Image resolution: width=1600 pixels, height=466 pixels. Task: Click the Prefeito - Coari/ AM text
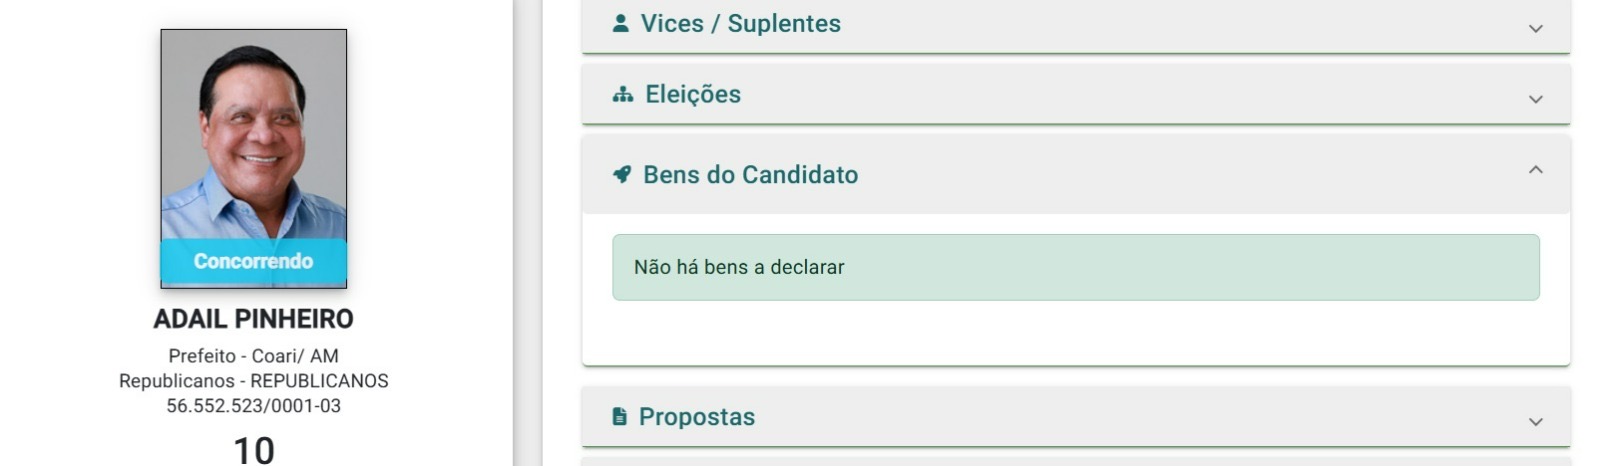(254, 356)
